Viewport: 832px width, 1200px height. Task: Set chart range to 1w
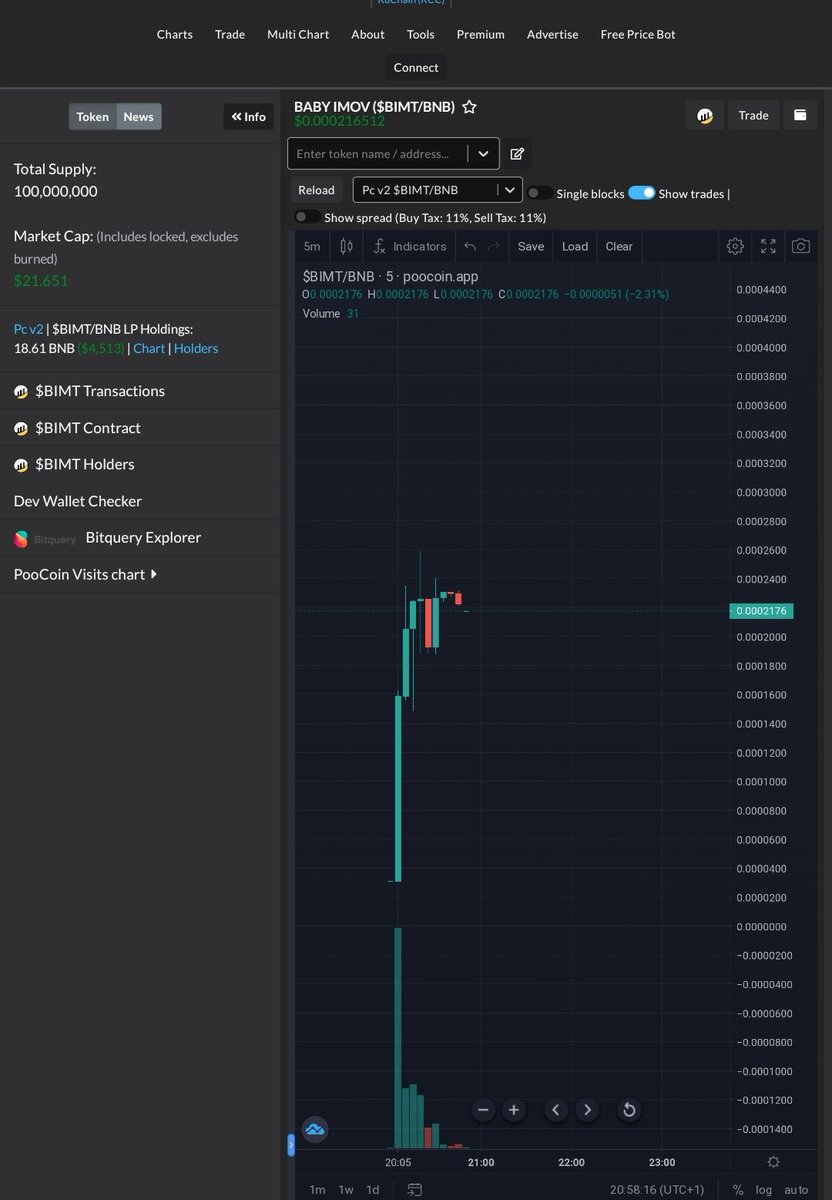click(x=346, y=1190)
